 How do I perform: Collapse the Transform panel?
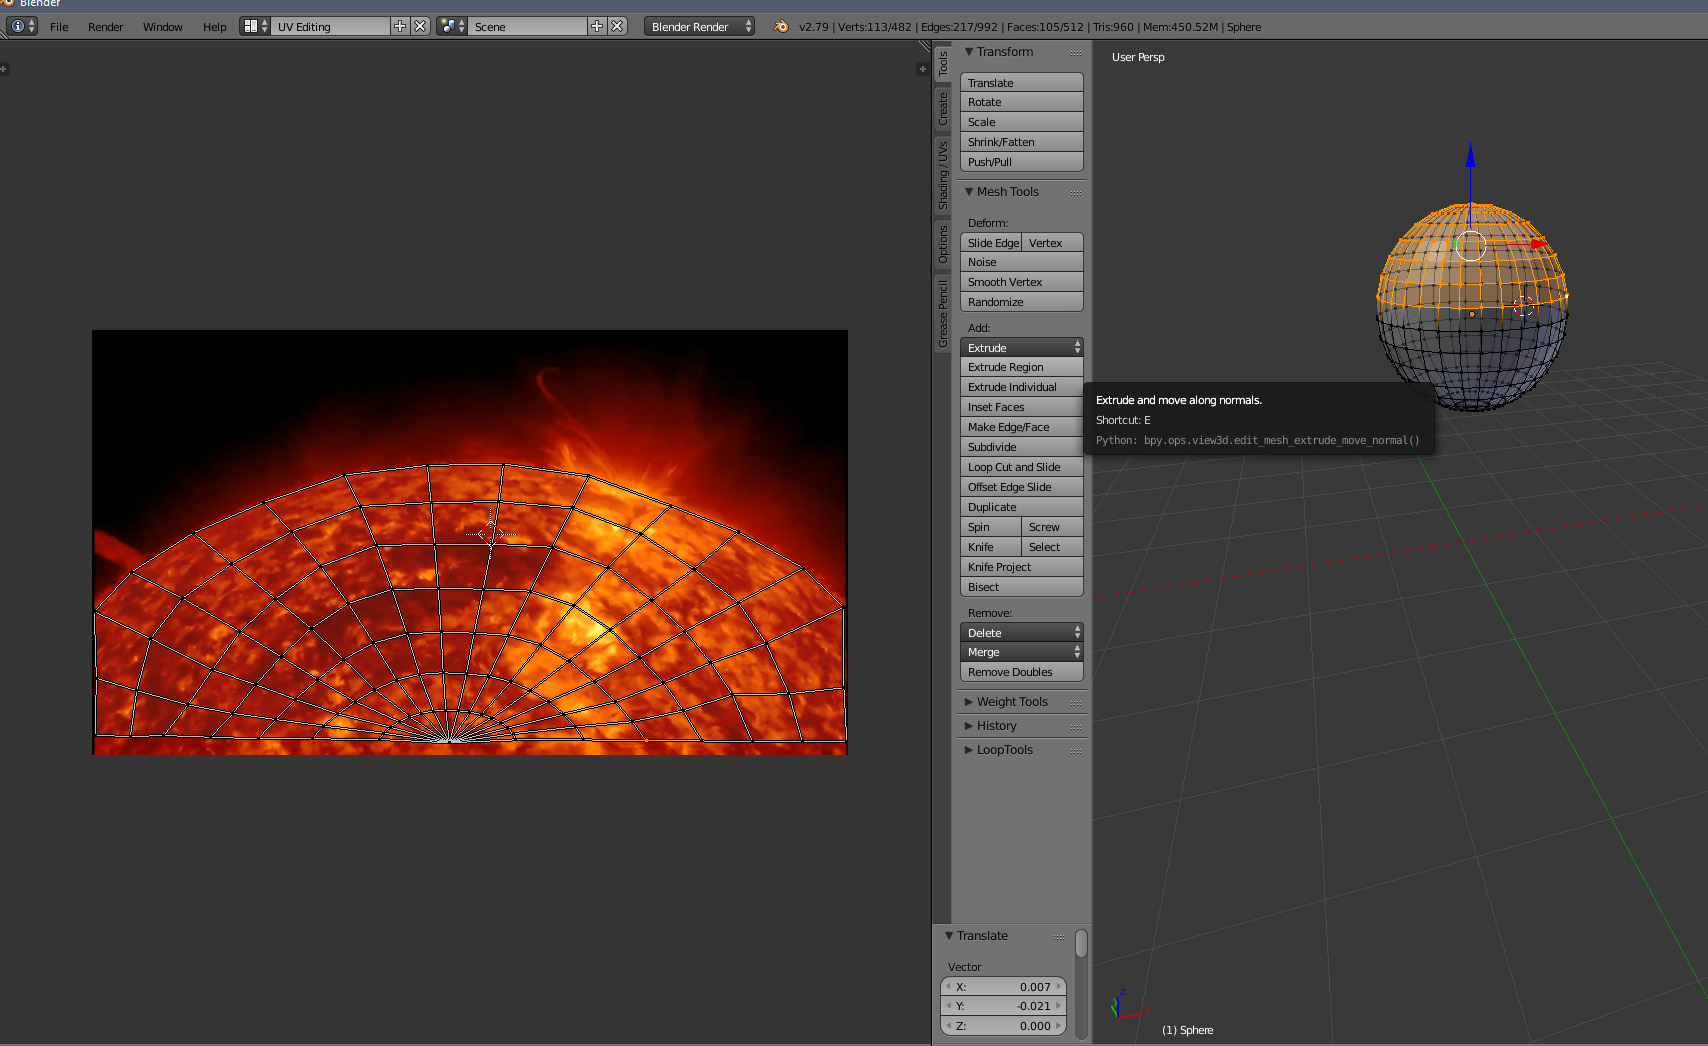[x=969, y=52]
